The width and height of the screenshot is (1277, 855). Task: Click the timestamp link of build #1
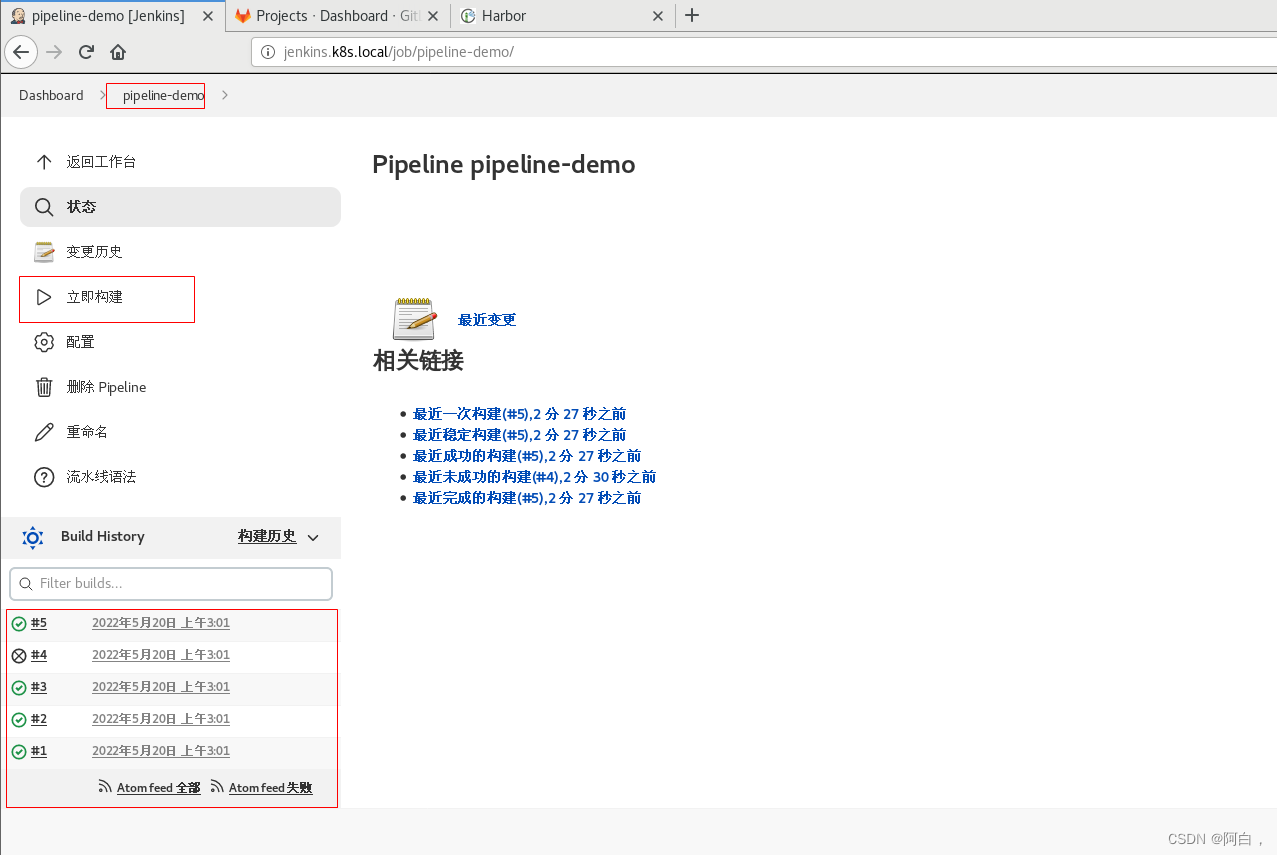coord(161,751)
